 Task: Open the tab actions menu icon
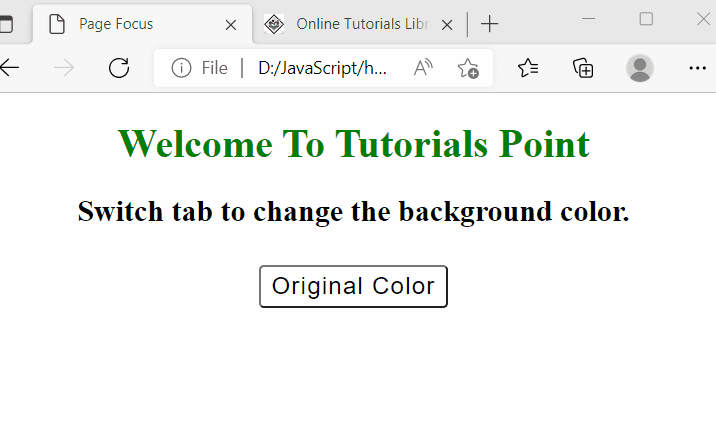pyautogui.click(x=6, y=24)
